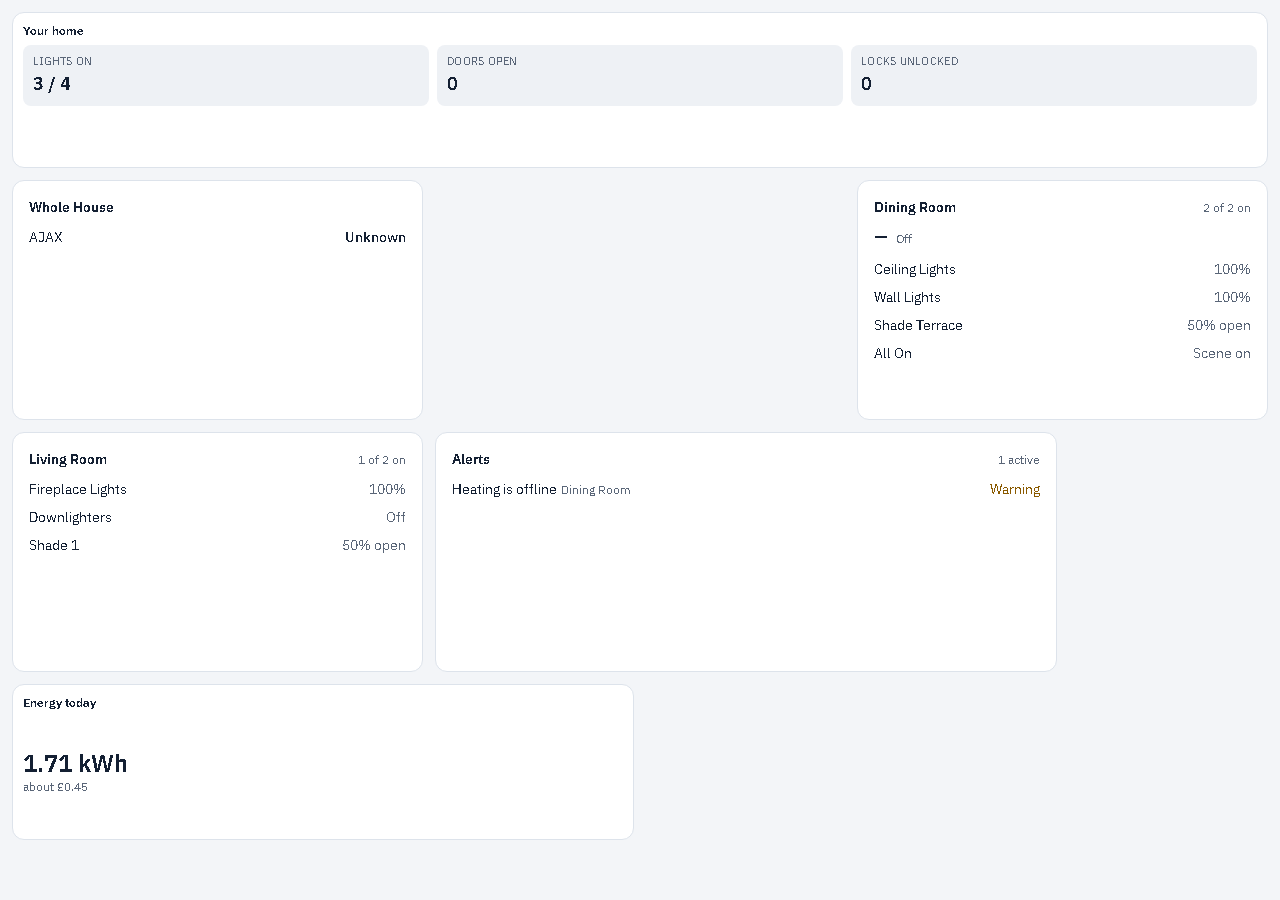The width and height of the screenshot is (1280, 900).
Task: Click the Dining Room tag on the alert
Action: (x=596, y=490)
